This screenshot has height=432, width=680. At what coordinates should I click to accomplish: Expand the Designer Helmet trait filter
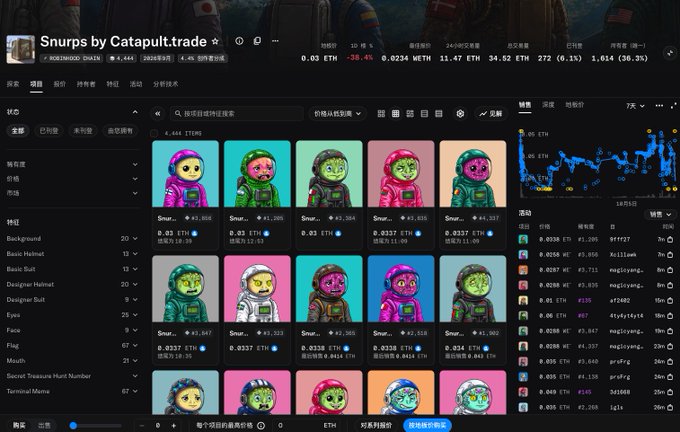(72, 285)
